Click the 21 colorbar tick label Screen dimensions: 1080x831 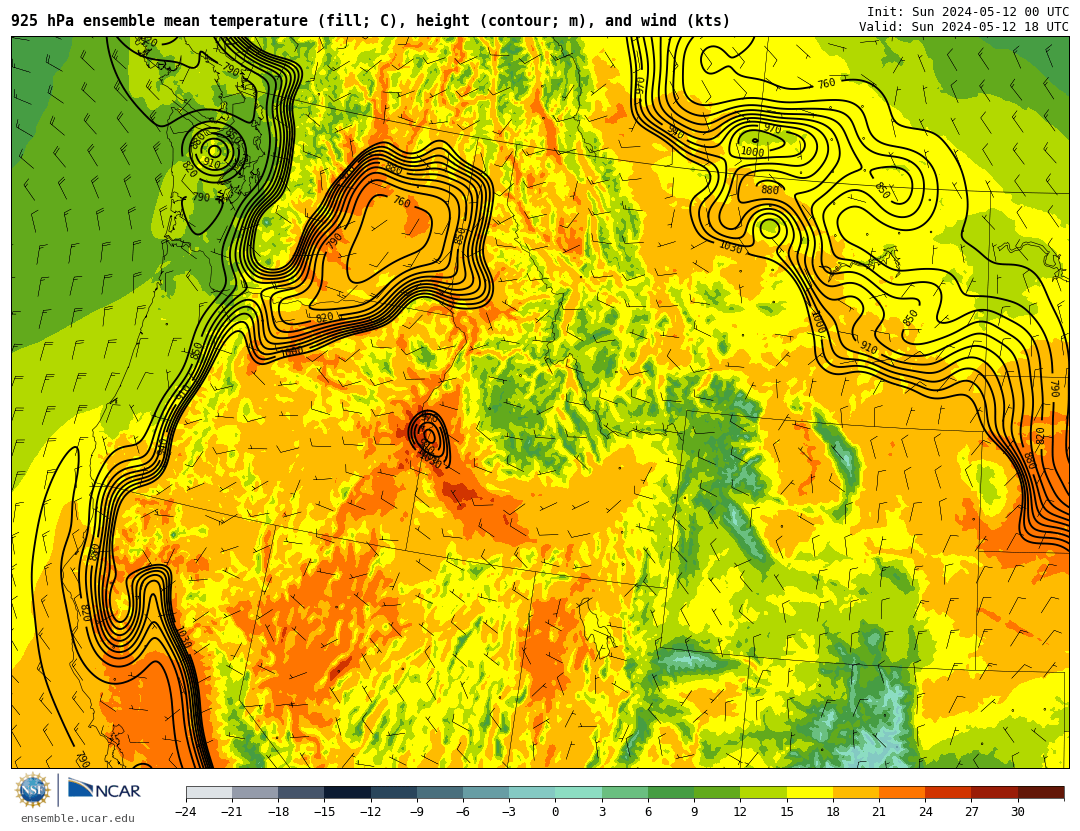click(x=879, y=812)
